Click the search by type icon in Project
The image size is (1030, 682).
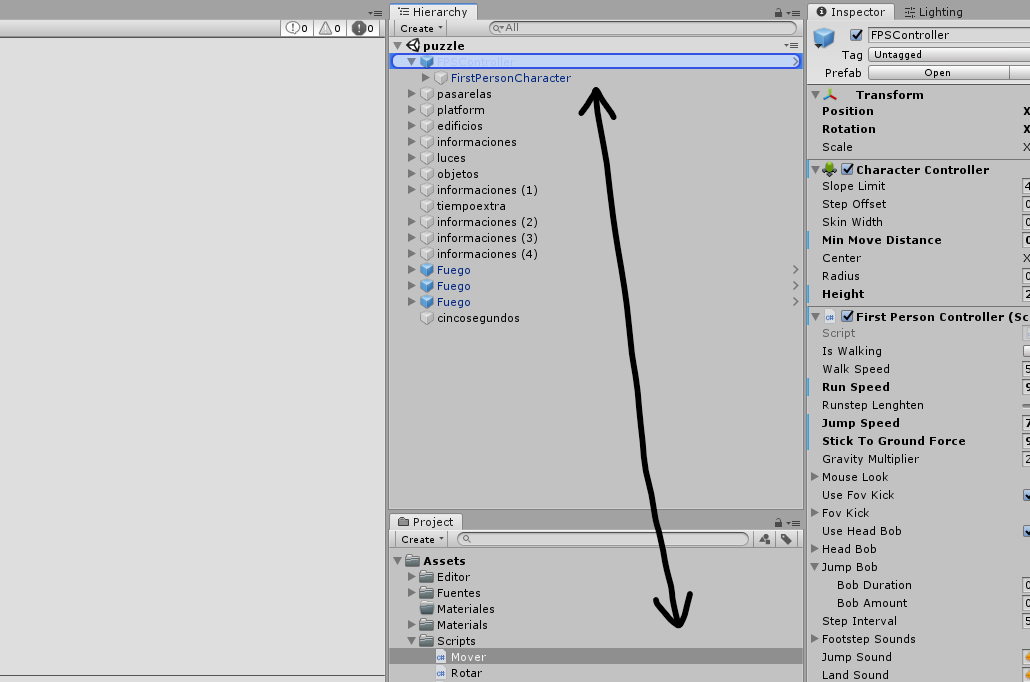765,539
